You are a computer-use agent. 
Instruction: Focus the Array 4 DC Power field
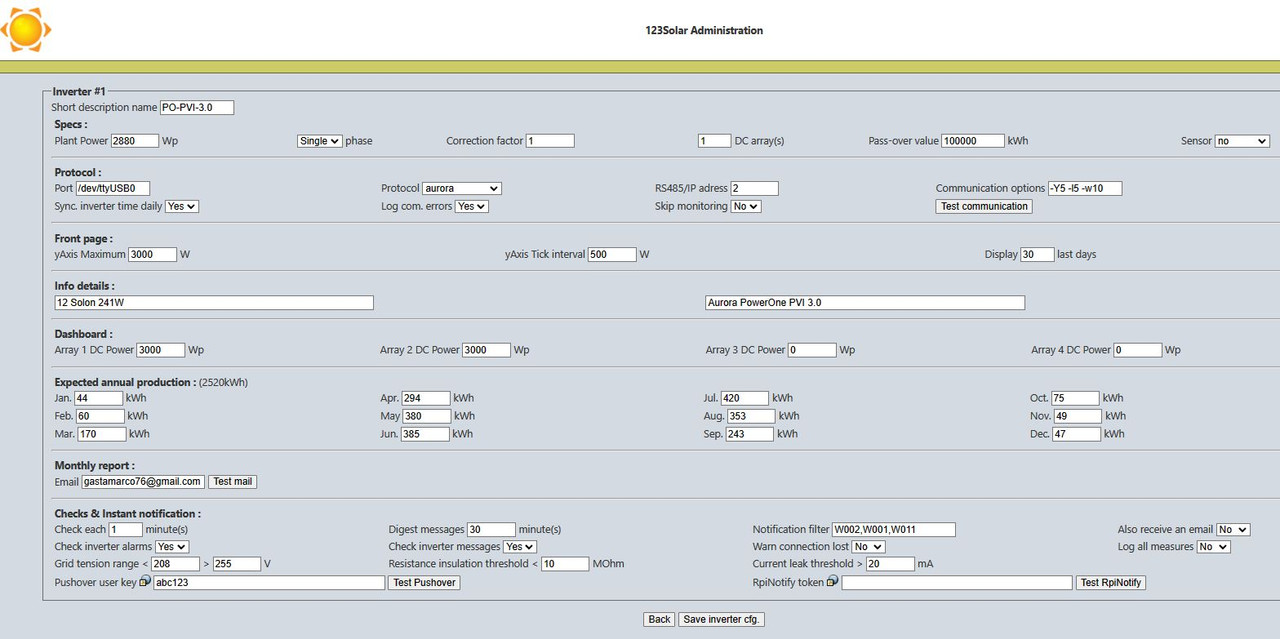[x=1138, y=350]
